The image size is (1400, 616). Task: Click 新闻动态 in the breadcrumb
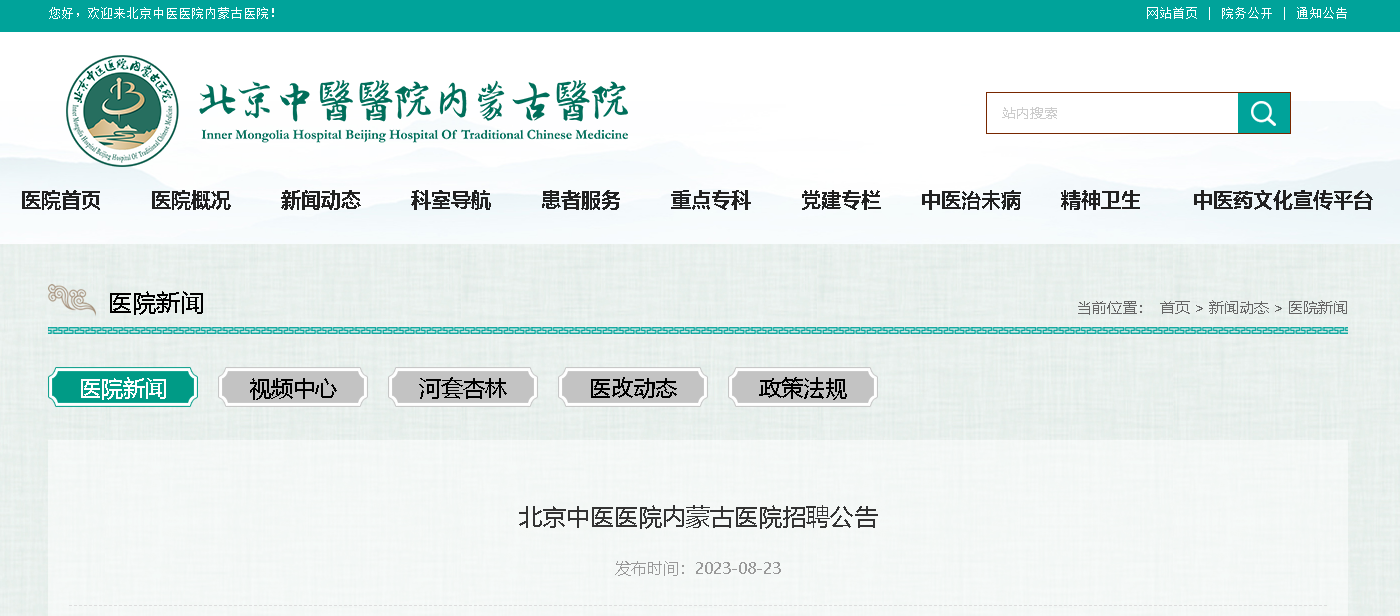tap(1238, 308)
